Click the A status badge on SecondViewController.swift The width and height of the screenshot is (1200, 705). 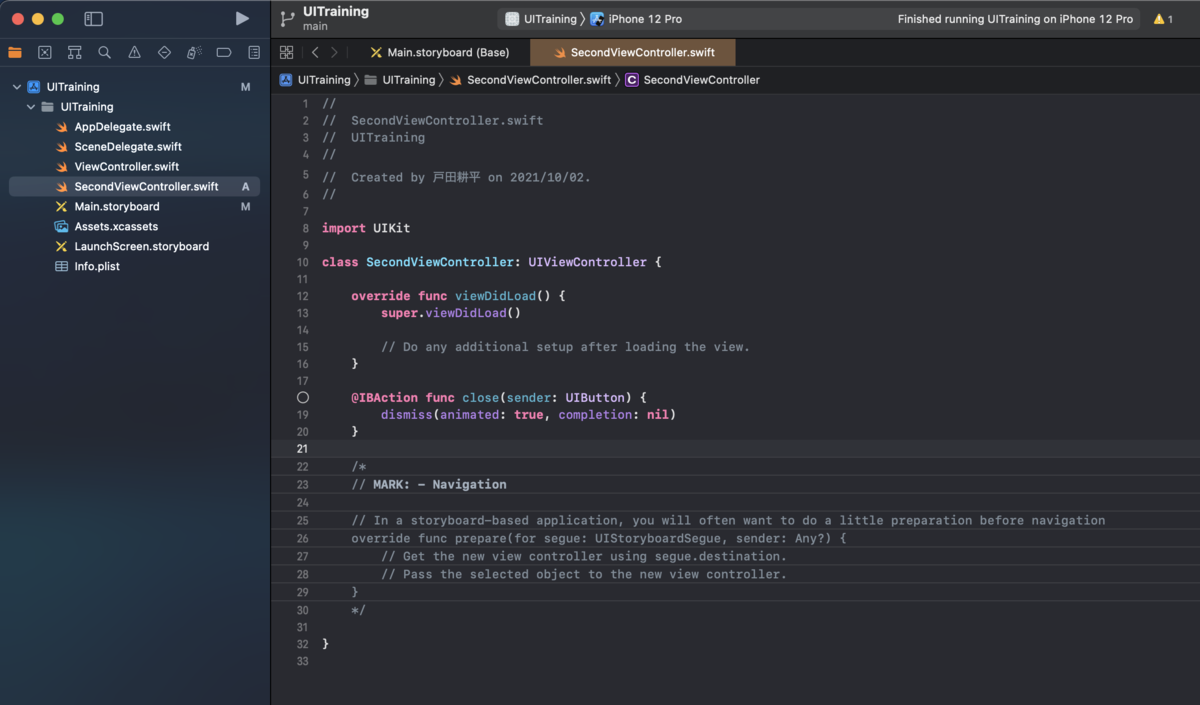[x=245, y=187]
